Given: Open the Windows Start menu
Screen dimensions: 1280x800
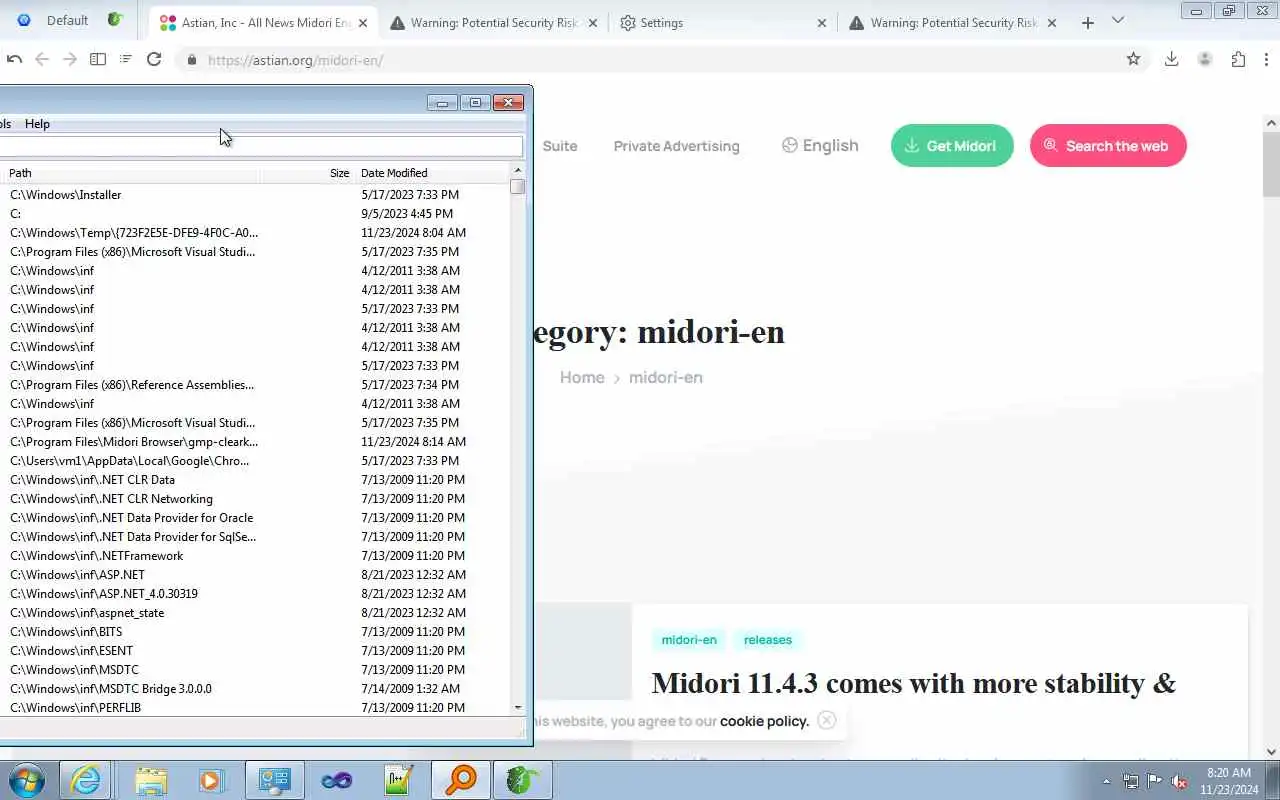Looking at the screenshot, I should [27, 780].
